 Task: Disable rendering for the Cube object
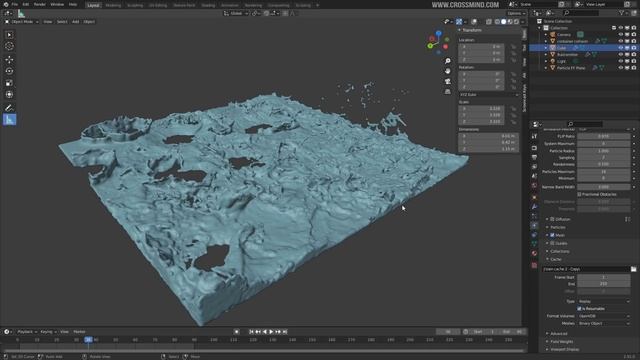pyautogui.click(x=633, y=48)
